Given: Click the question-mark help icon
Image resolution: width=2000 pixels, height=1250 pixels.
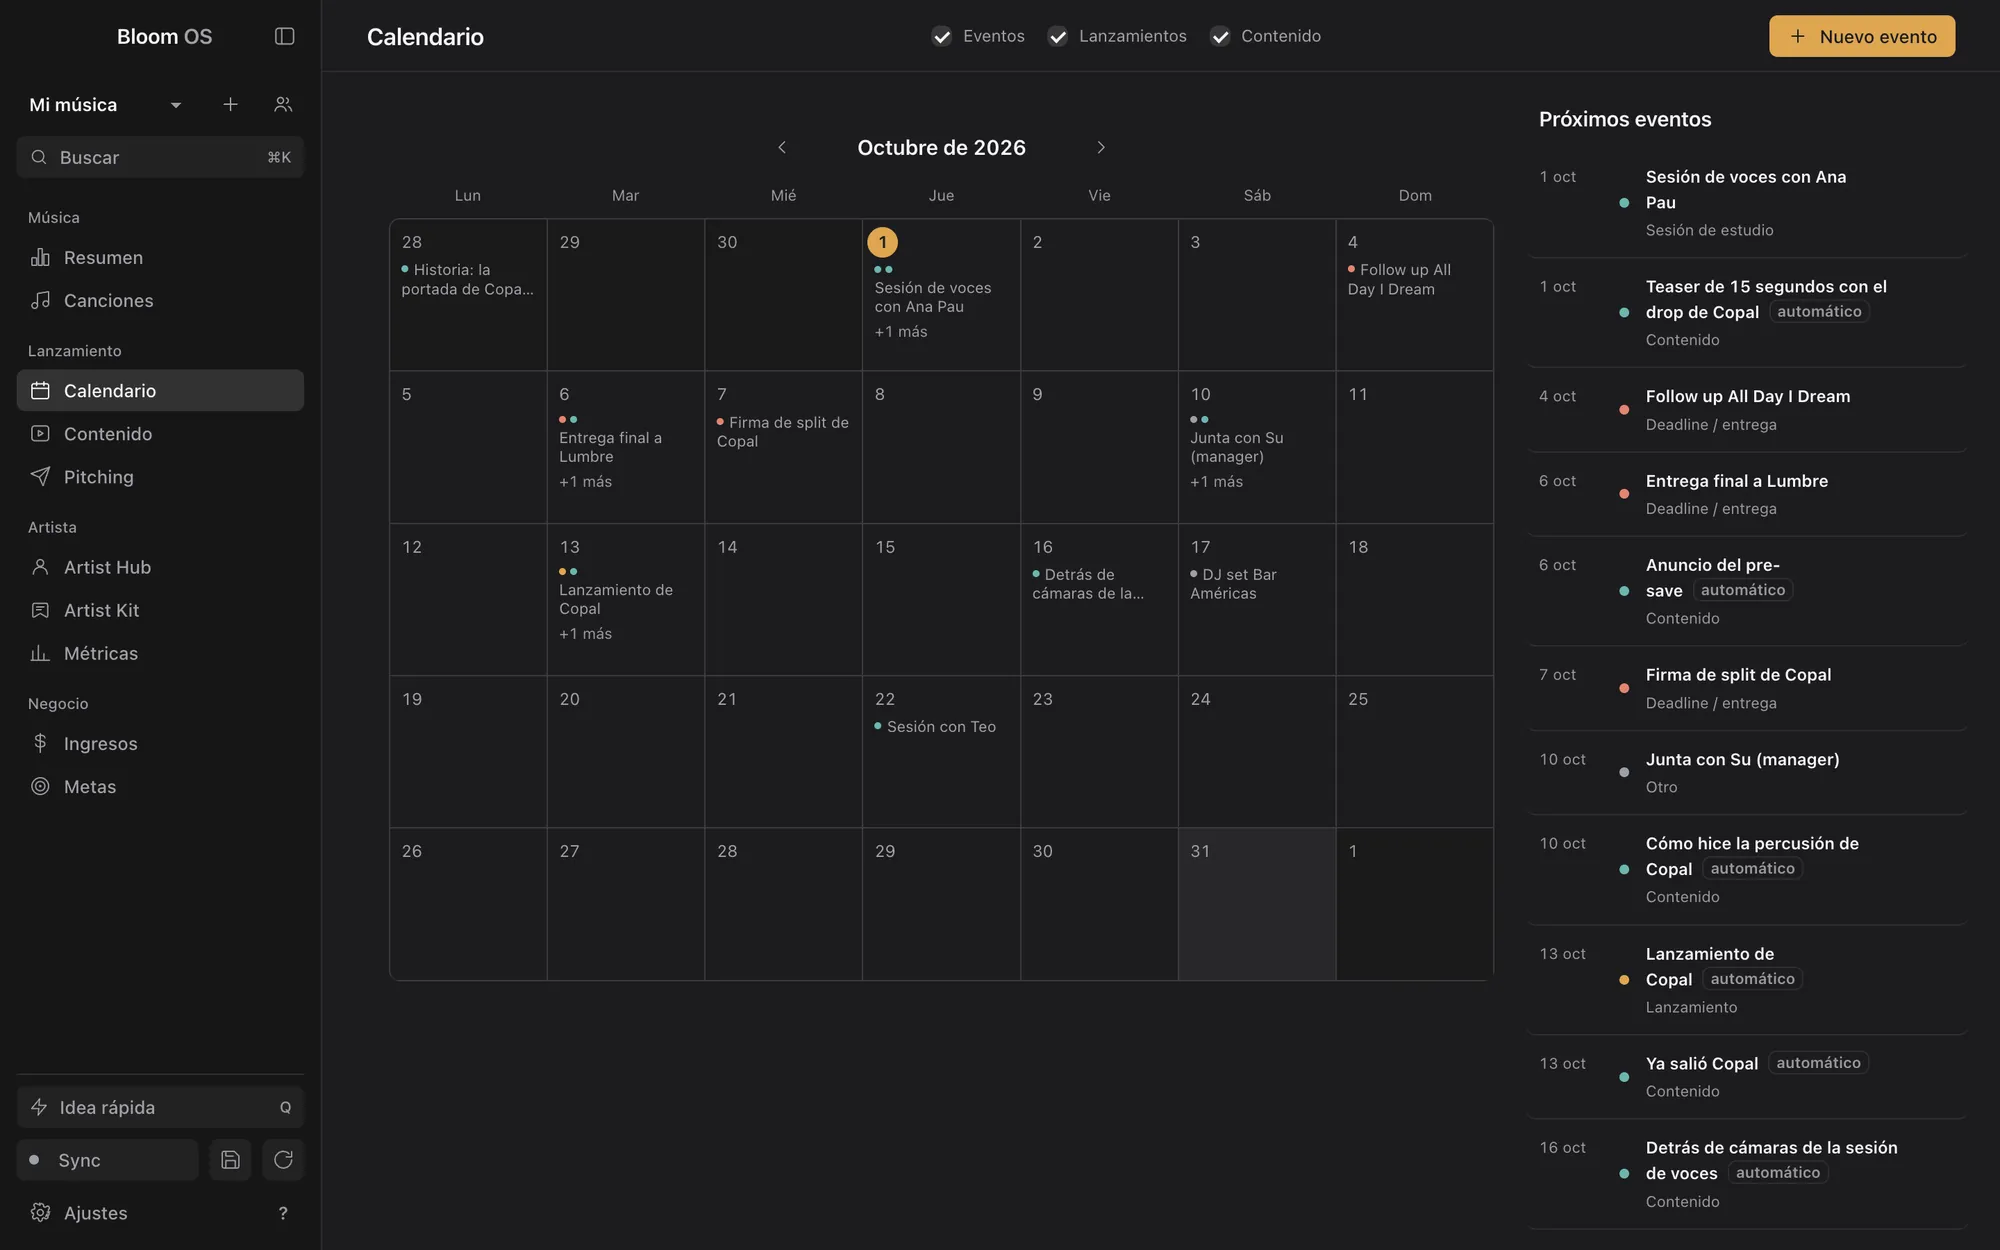Looking at the screenshot, I should point(283,1213).
